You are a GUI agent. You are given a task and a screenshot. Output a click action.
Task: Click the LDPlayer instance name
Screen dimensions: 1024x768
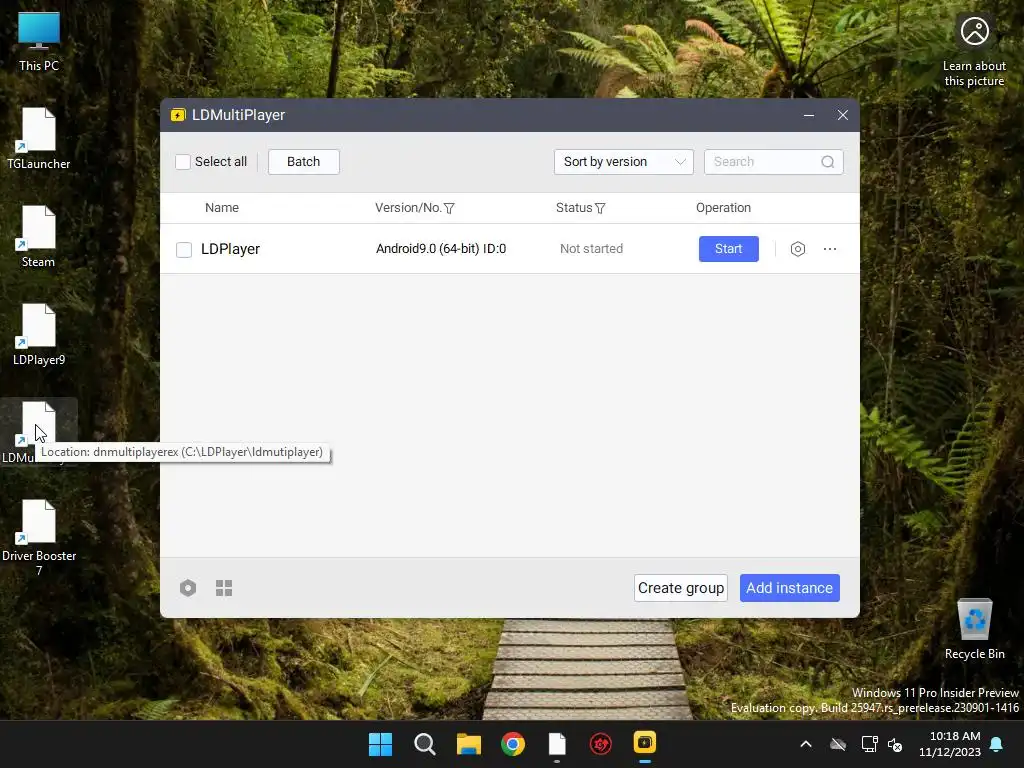[x=231, y=249]
